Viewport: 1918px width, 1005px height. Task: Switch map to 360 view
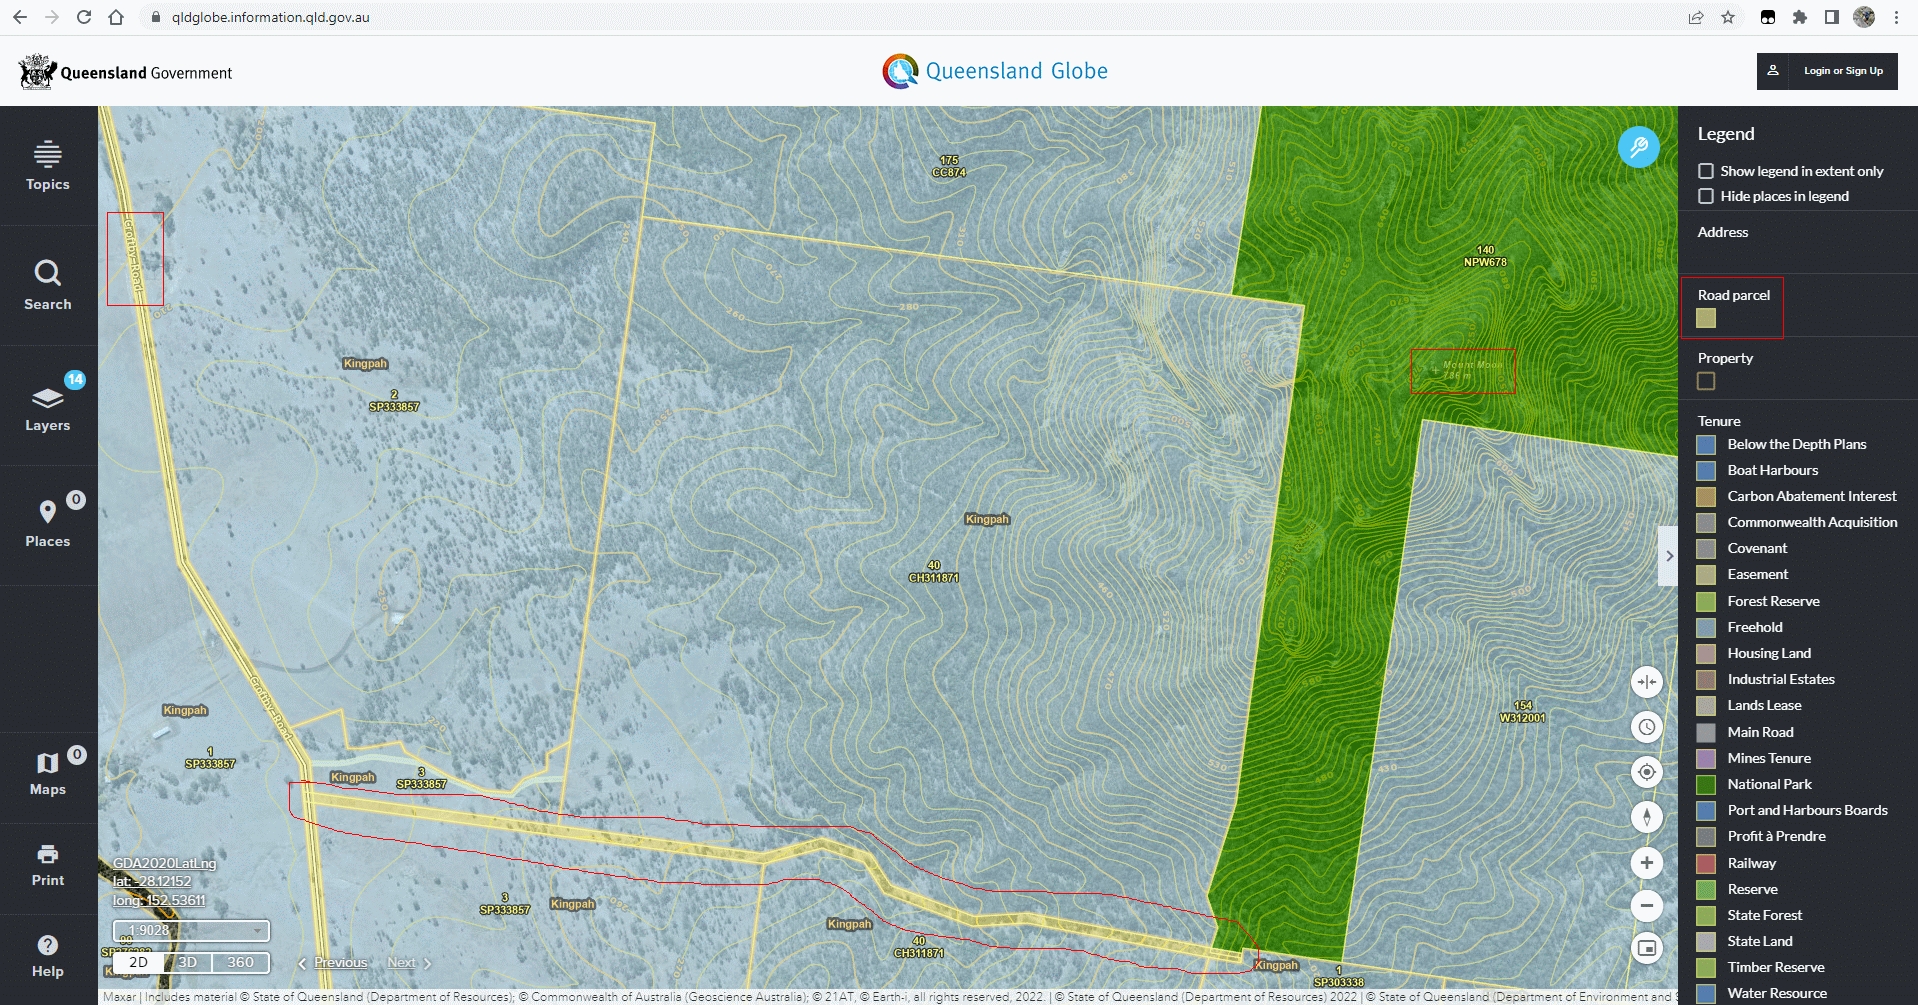tap(241, 962)
